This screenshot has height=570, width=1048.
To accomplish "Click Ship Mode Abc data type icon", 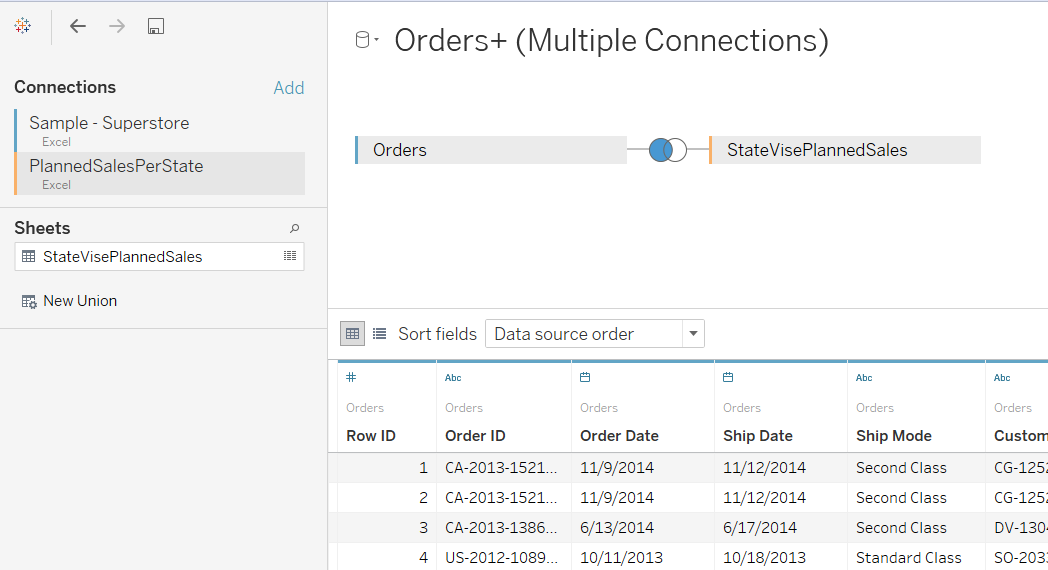I will [864, 377].
